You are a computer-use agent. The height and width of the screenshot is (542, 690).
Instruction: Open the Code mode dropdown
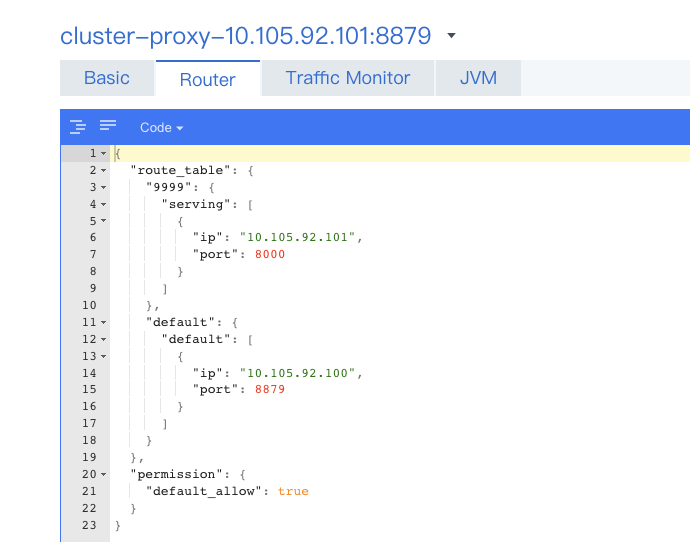[161, 128]
